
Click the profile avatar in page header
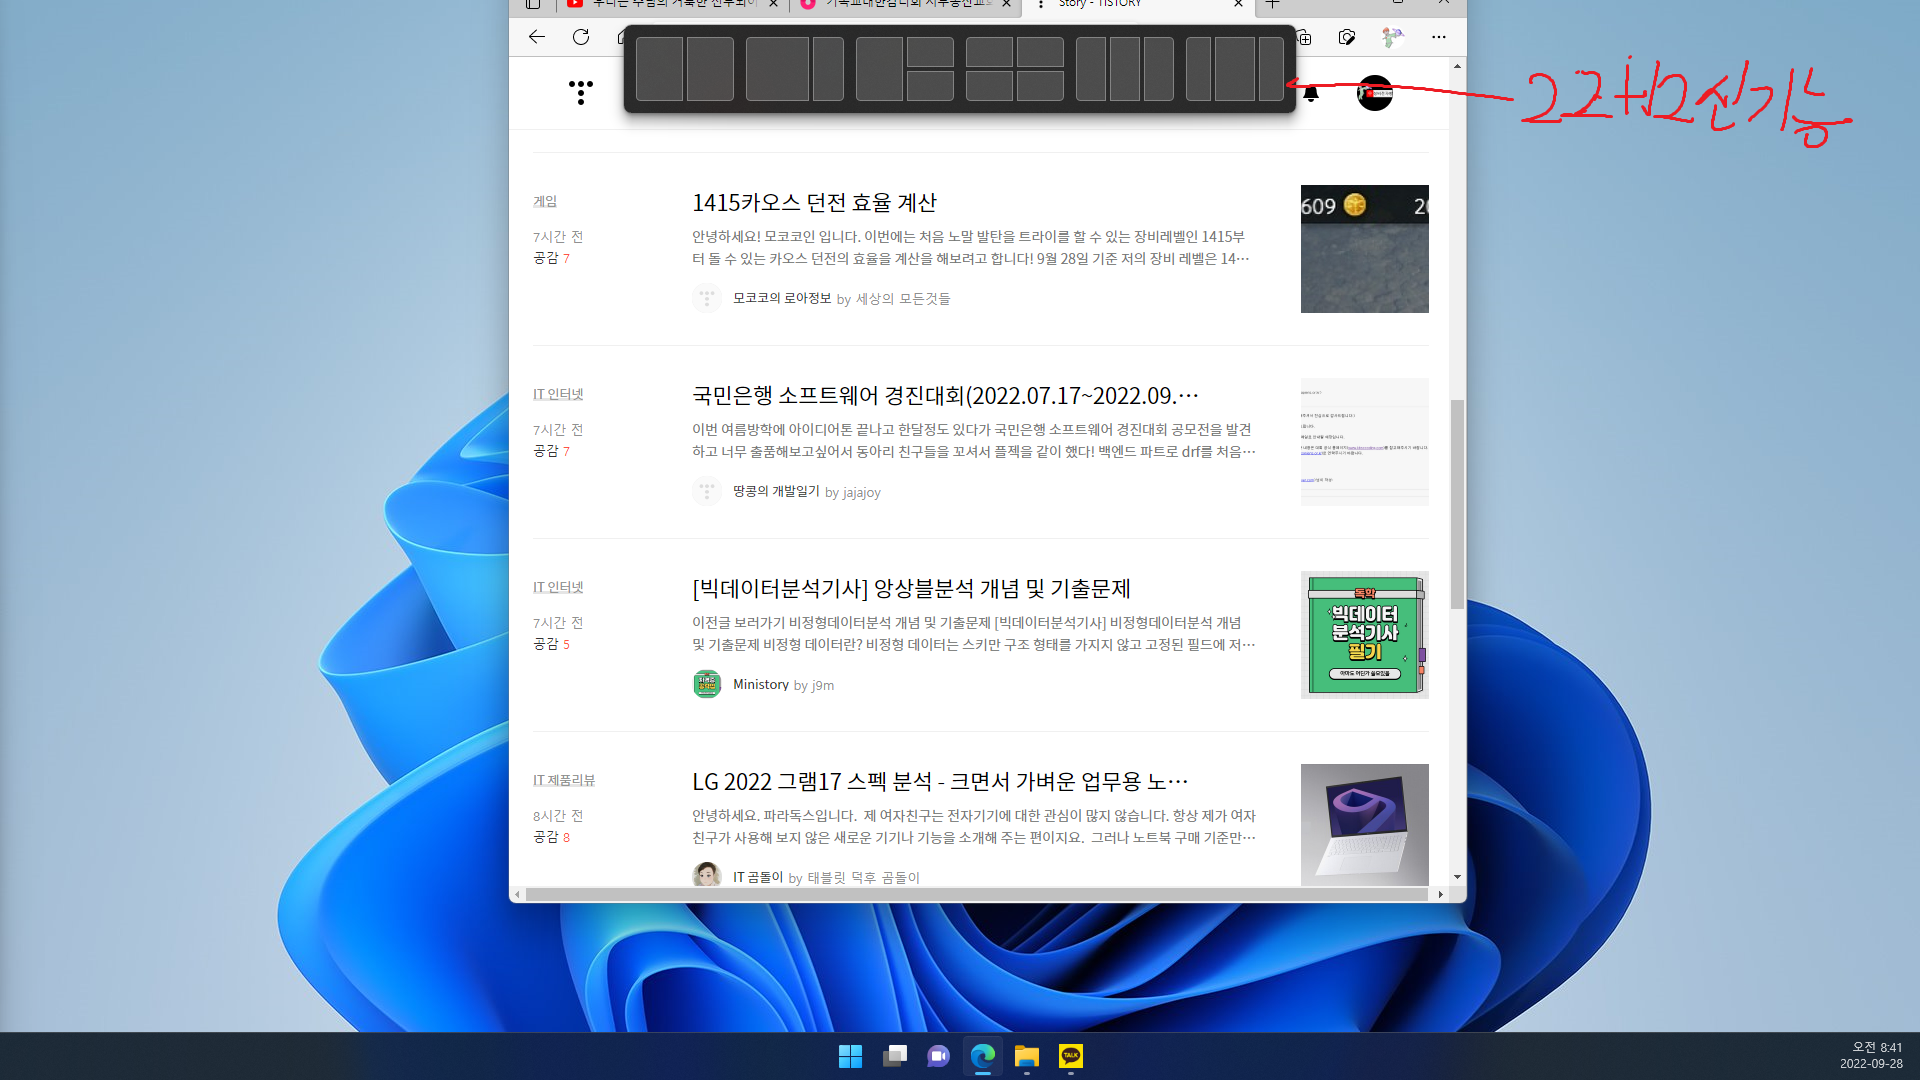coord(1374,93)
